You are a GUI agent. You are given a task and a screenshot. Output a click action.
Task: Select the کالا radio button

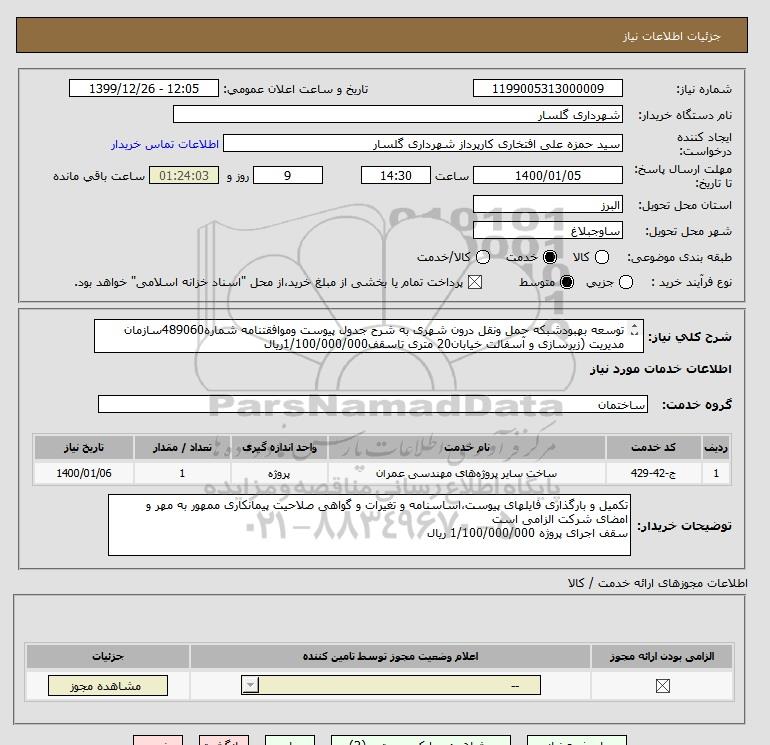pyautogui.click(x=602, y=257)
